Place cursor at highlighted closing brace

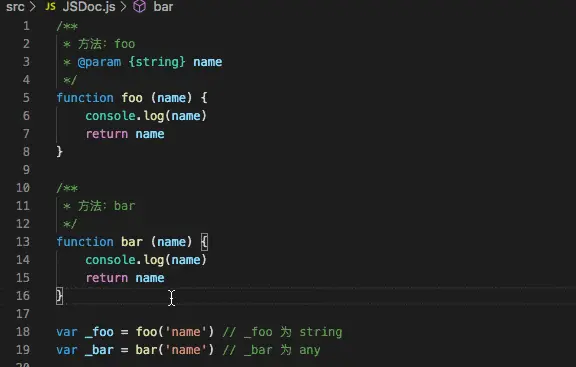[x=60, y=296]
